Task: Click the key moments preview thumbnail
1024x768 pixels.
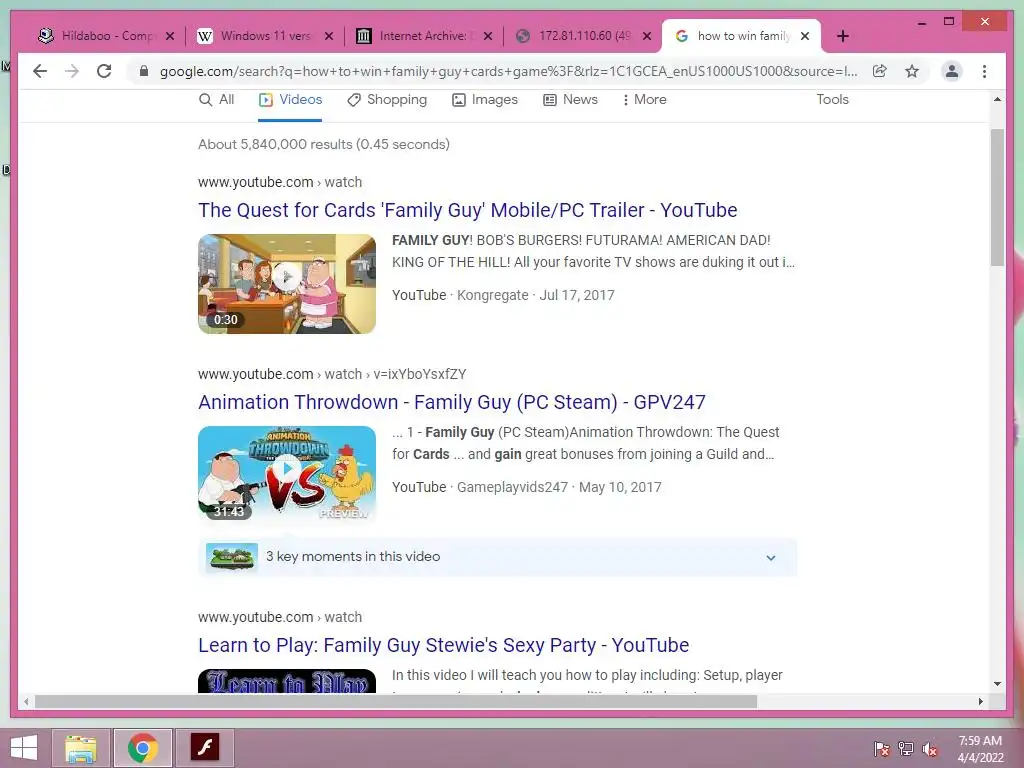Action: (x=232, y=557)
